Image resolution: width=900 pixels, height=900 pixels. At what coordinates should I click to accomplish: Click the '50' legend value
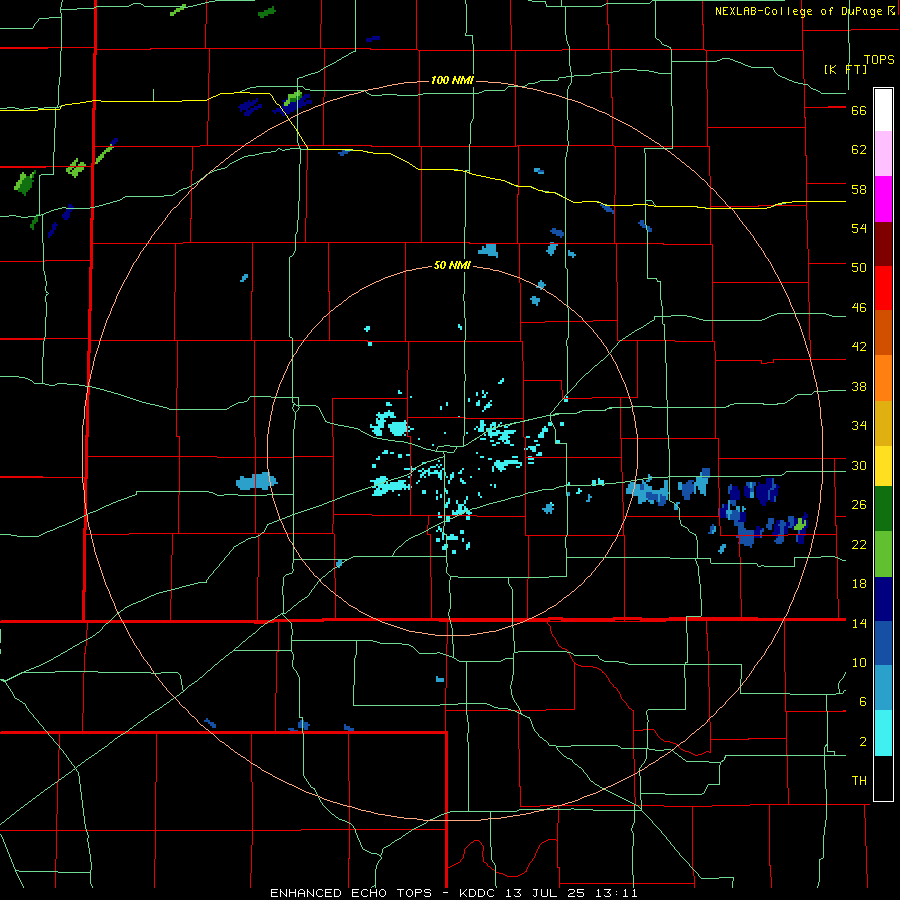(x=859, y=268)
